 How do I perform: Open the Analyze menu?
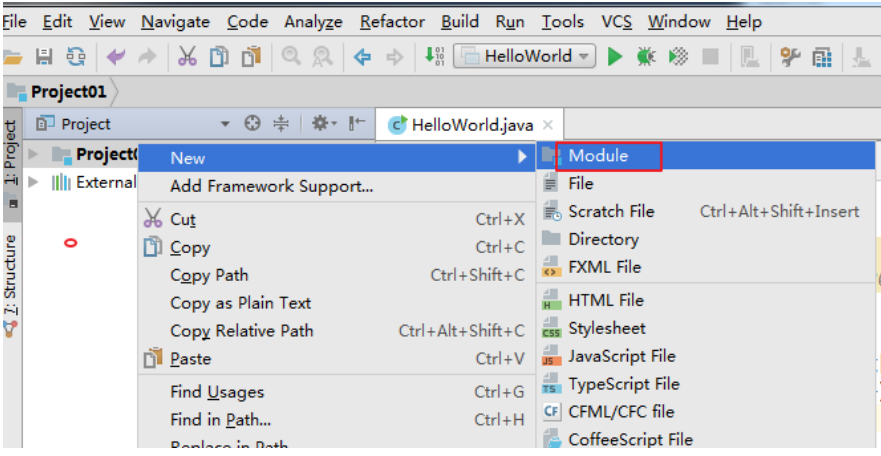point(314,22)
